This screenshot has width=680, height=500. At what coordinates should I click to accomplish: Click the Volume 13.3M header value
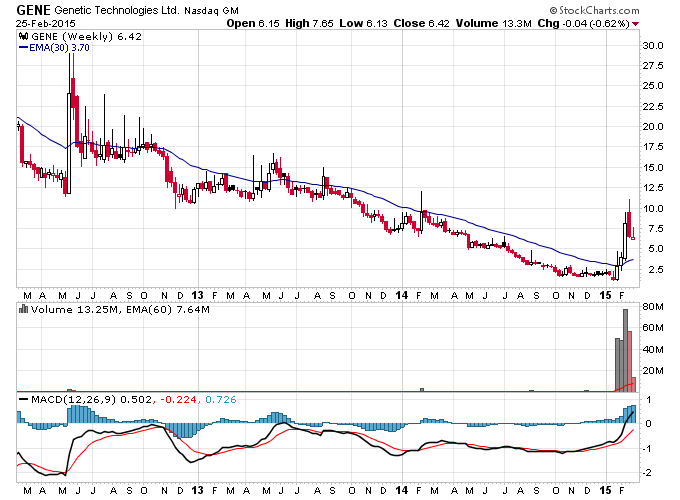(494, 23)
